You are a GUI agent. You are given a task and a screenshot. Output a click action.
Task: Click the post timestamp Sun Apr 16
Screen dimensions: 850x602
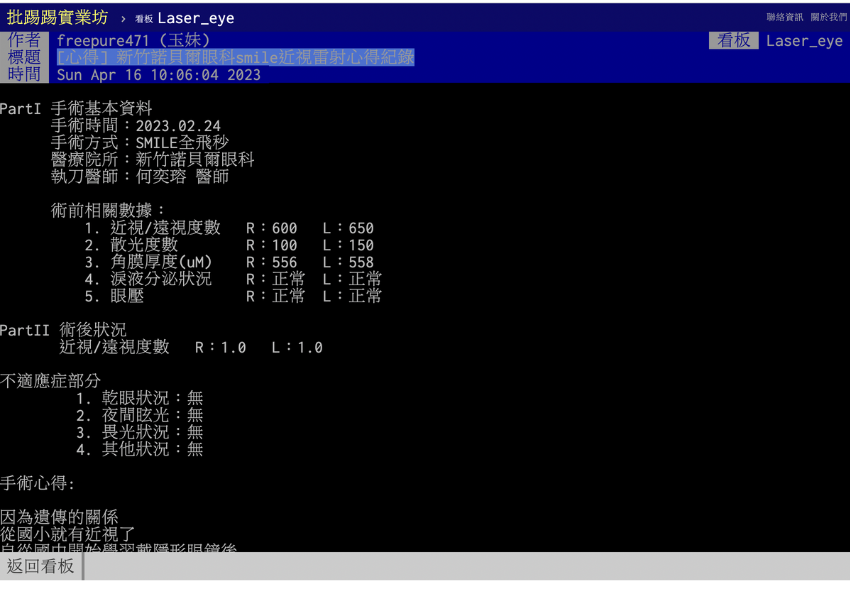coord(158,75)
